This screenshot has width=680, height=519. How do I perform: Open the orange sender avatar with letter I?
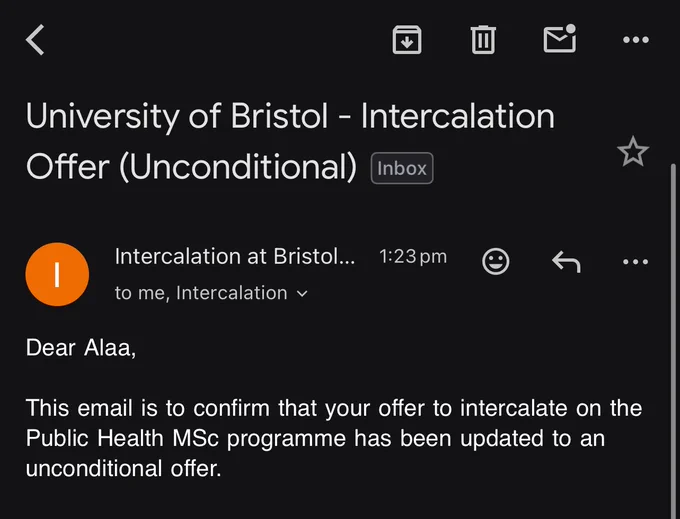[x=57, y=274]
